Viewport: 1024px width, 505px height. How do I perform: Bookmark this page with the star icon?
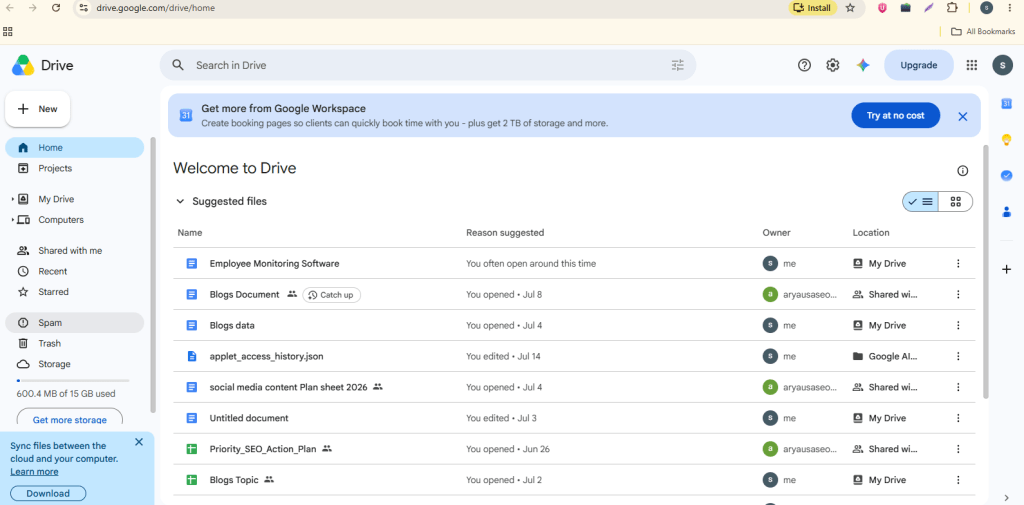point(850,8)
